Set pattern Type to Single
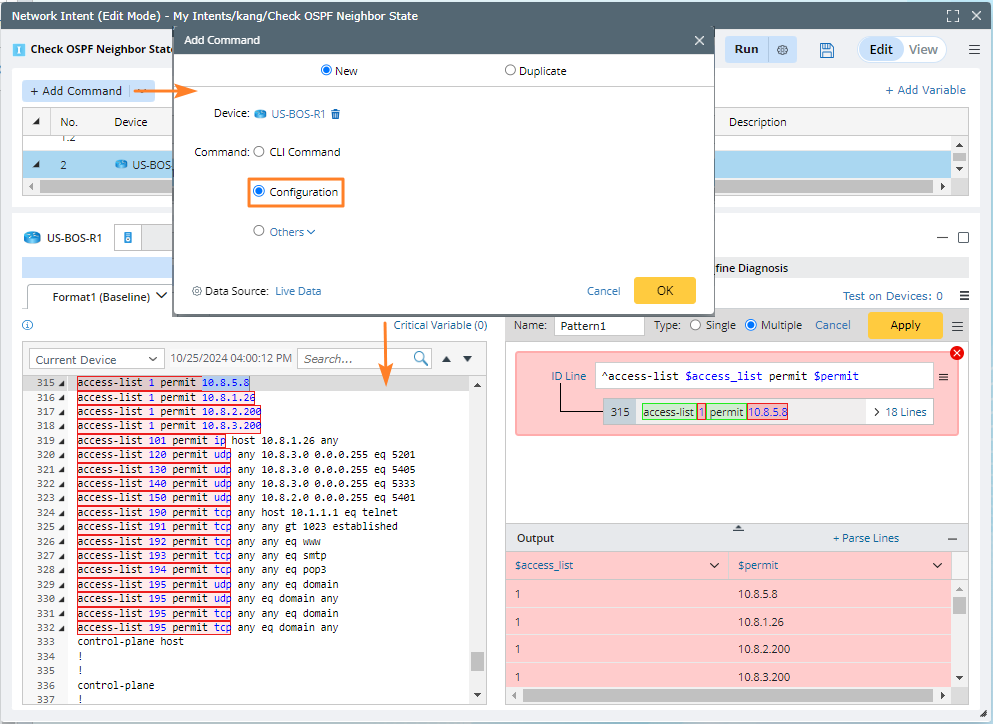 point(695,325)
